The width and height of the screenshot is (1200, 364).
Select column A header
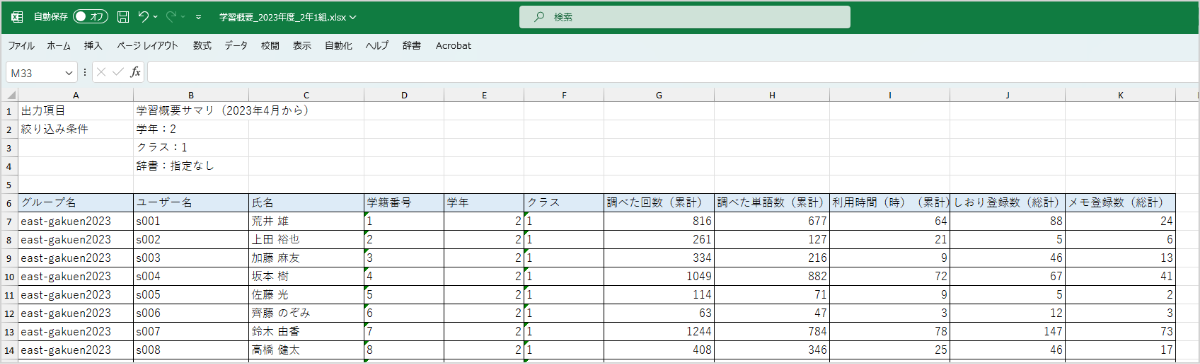76,95
